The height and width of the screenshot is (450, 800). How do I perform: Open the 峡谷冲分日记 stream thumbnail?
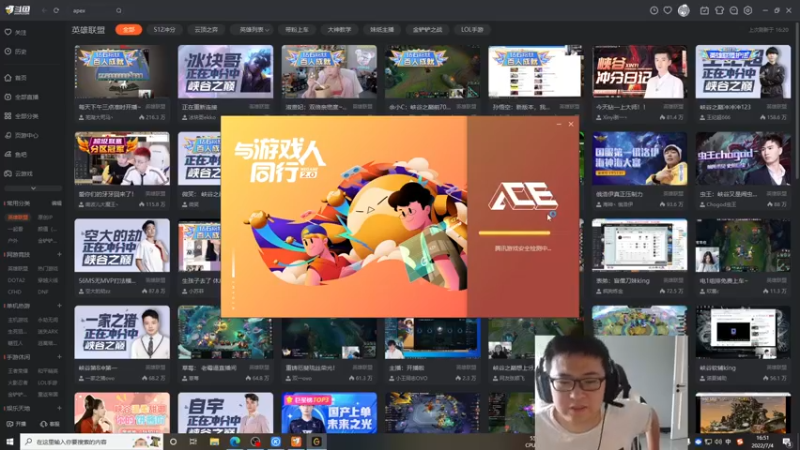(639, 71)
